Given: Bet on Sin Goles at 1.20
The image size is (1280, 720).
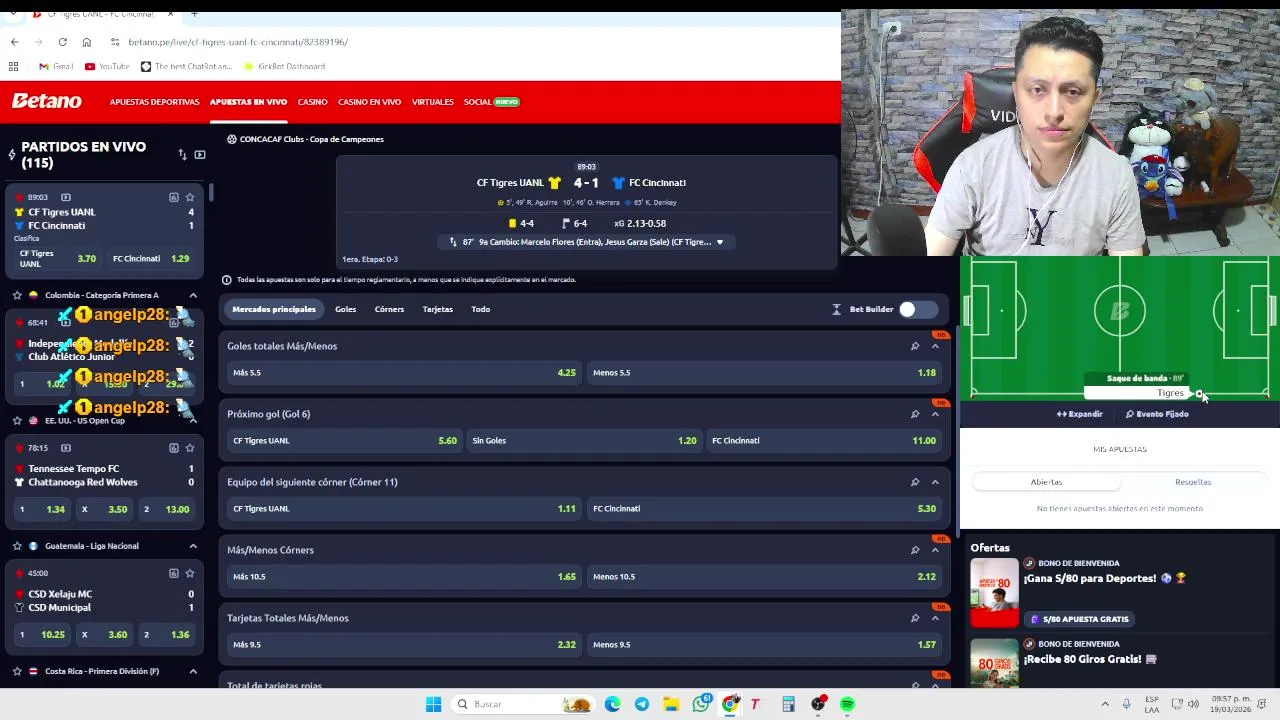Looking at the screenshot, I should click(x=584, y=441).
